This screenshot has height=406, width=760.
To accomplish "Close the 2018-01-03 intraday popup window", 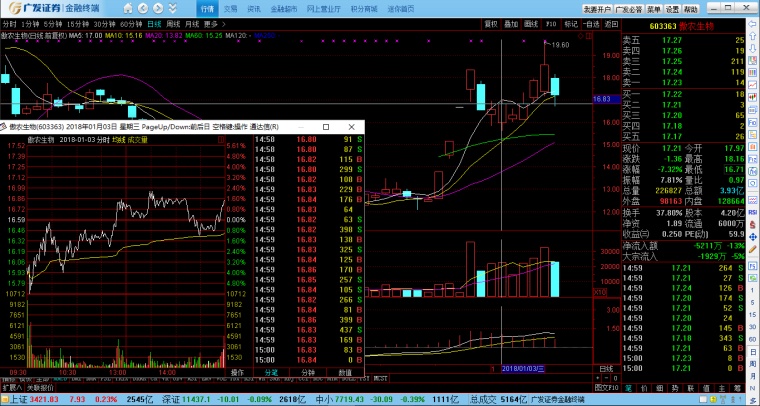I will point(352,127).
